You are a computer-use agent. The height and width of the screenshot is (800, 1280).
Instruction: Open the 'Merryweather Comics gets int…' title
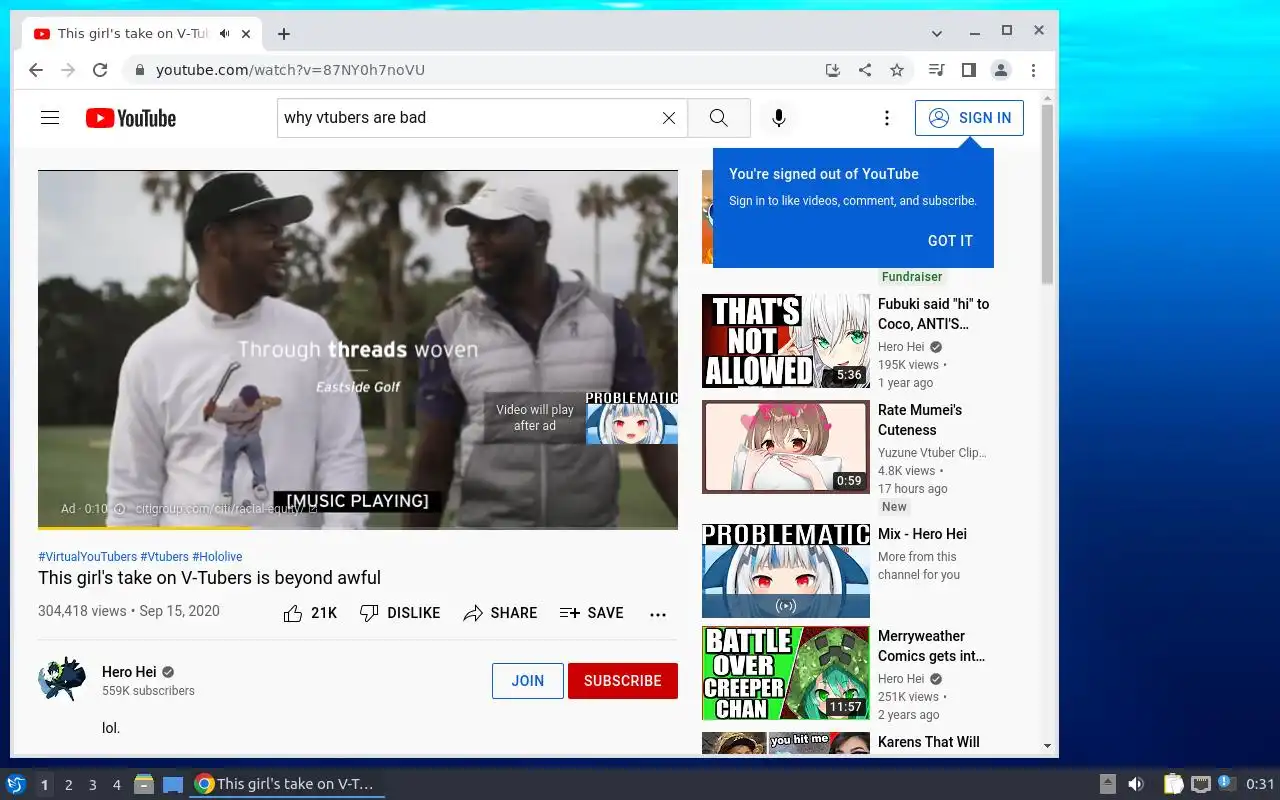point(931,646)
